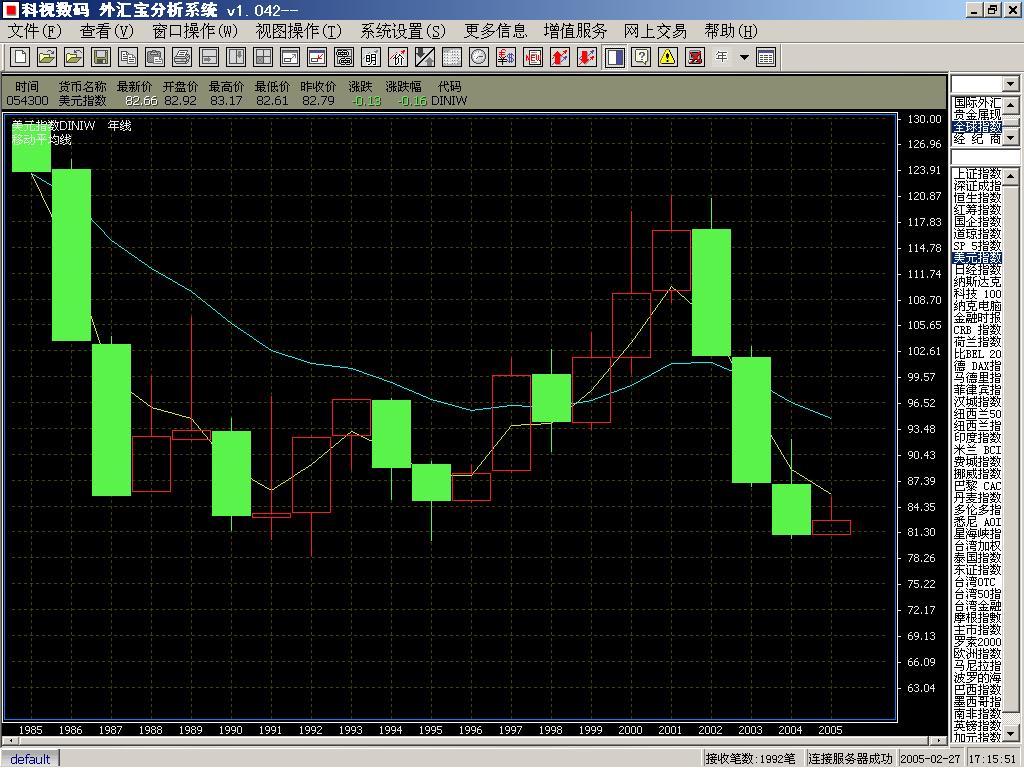Click the euro-dollar currency icon
The width and height of the screenshot is (1024, 768).
click(505, 57)
